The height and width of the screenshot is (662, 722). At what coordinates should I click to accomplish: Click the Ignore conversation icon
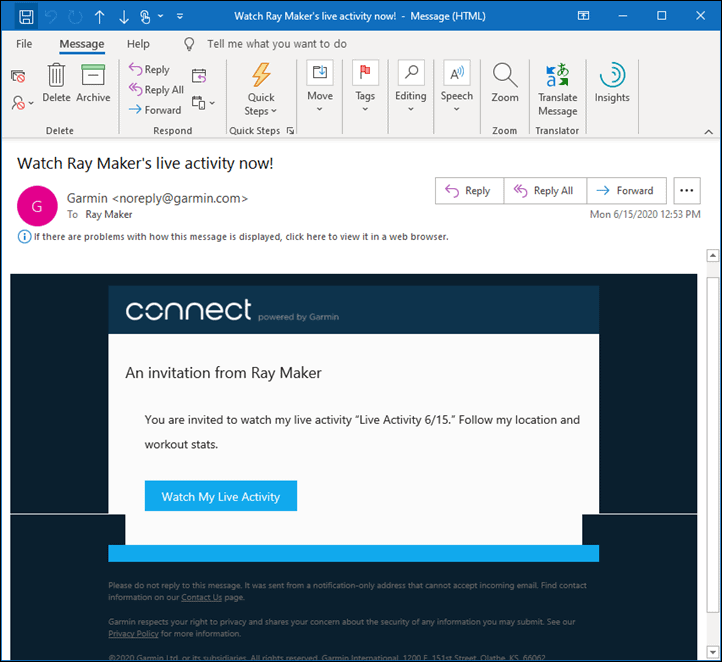coord(18,76)
